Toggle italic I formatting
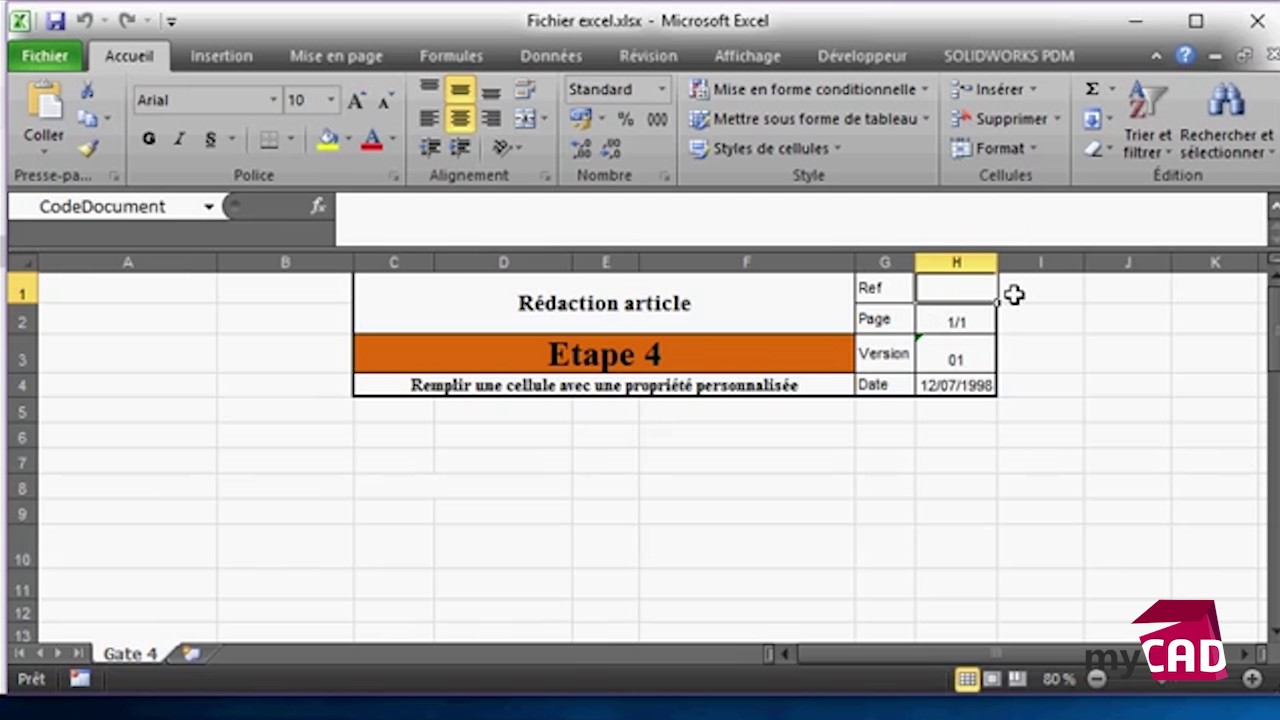Screen dimensions: 1280x720 [179, 140]
